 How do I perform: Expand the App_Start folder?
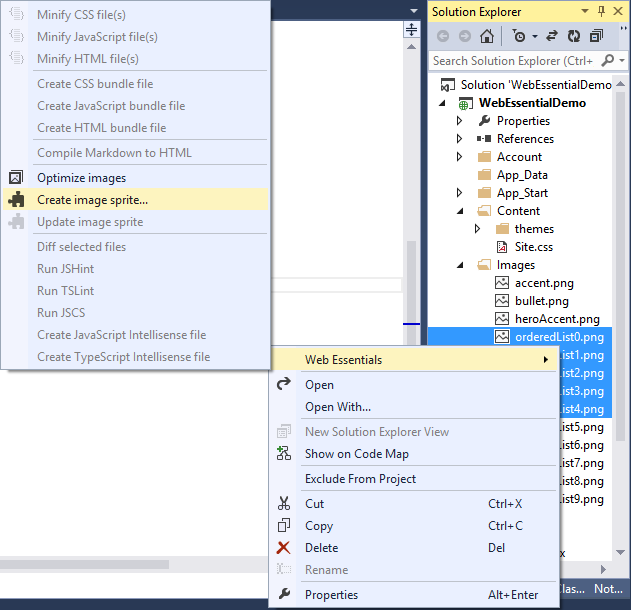coord(459,193)
